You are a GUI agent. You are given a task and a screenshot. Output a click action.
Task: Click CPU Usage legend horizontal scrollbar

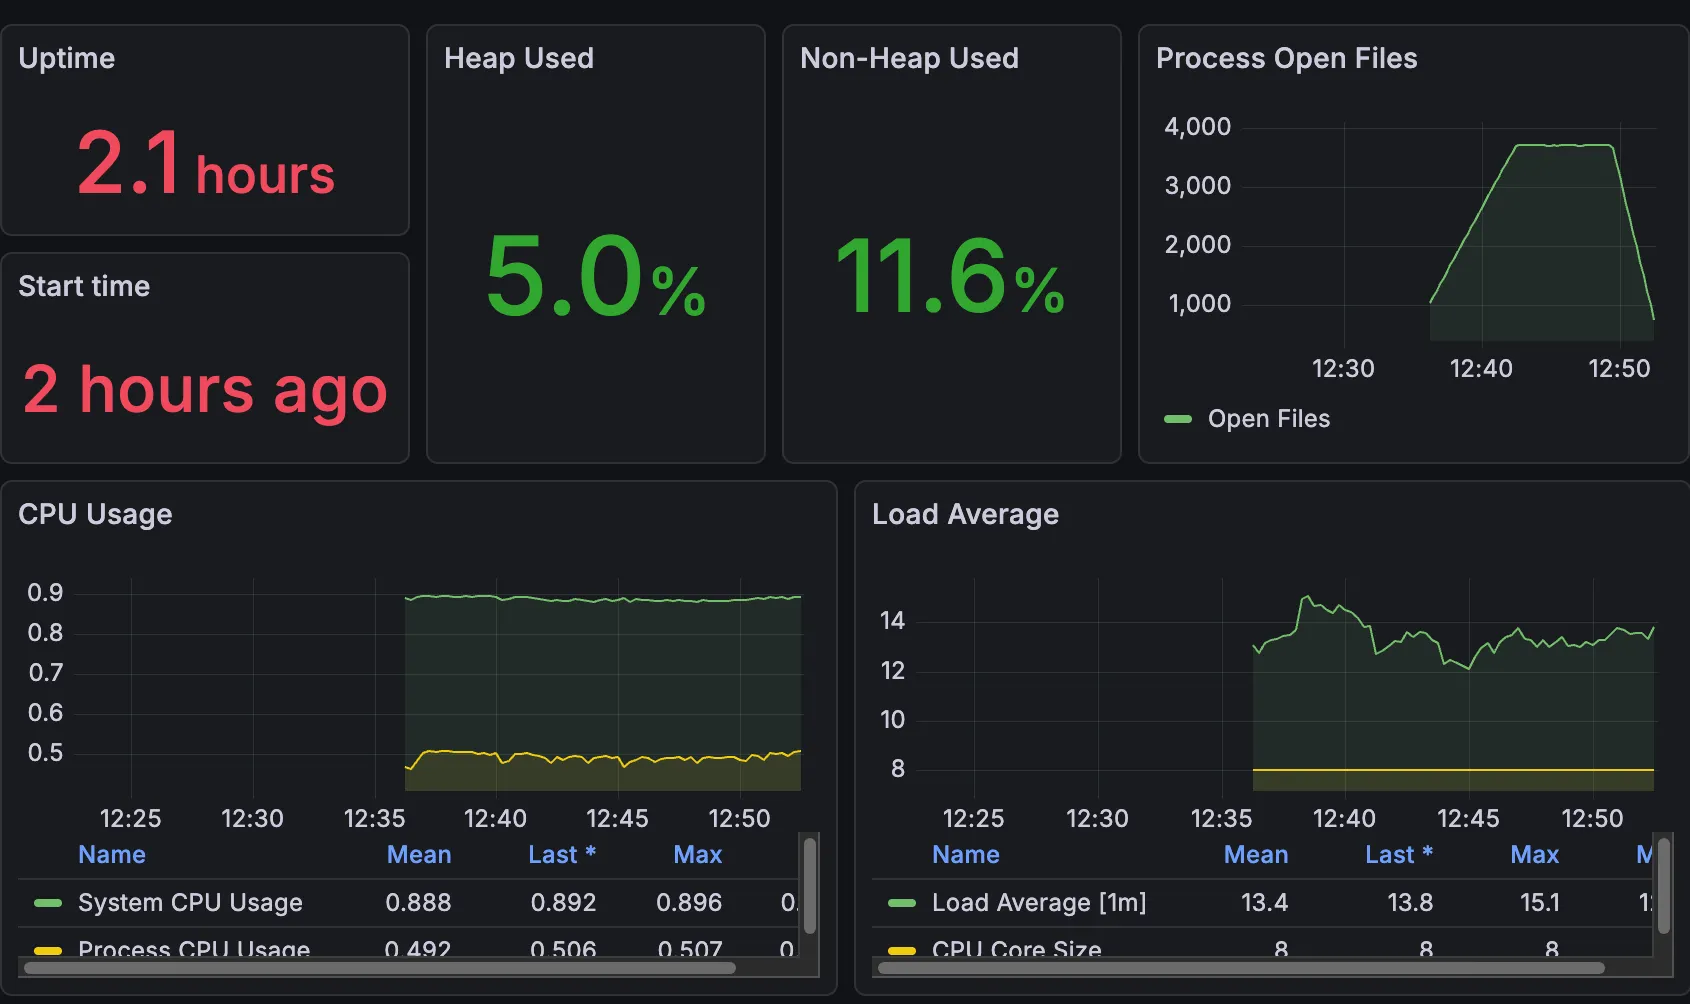point(380,968)
